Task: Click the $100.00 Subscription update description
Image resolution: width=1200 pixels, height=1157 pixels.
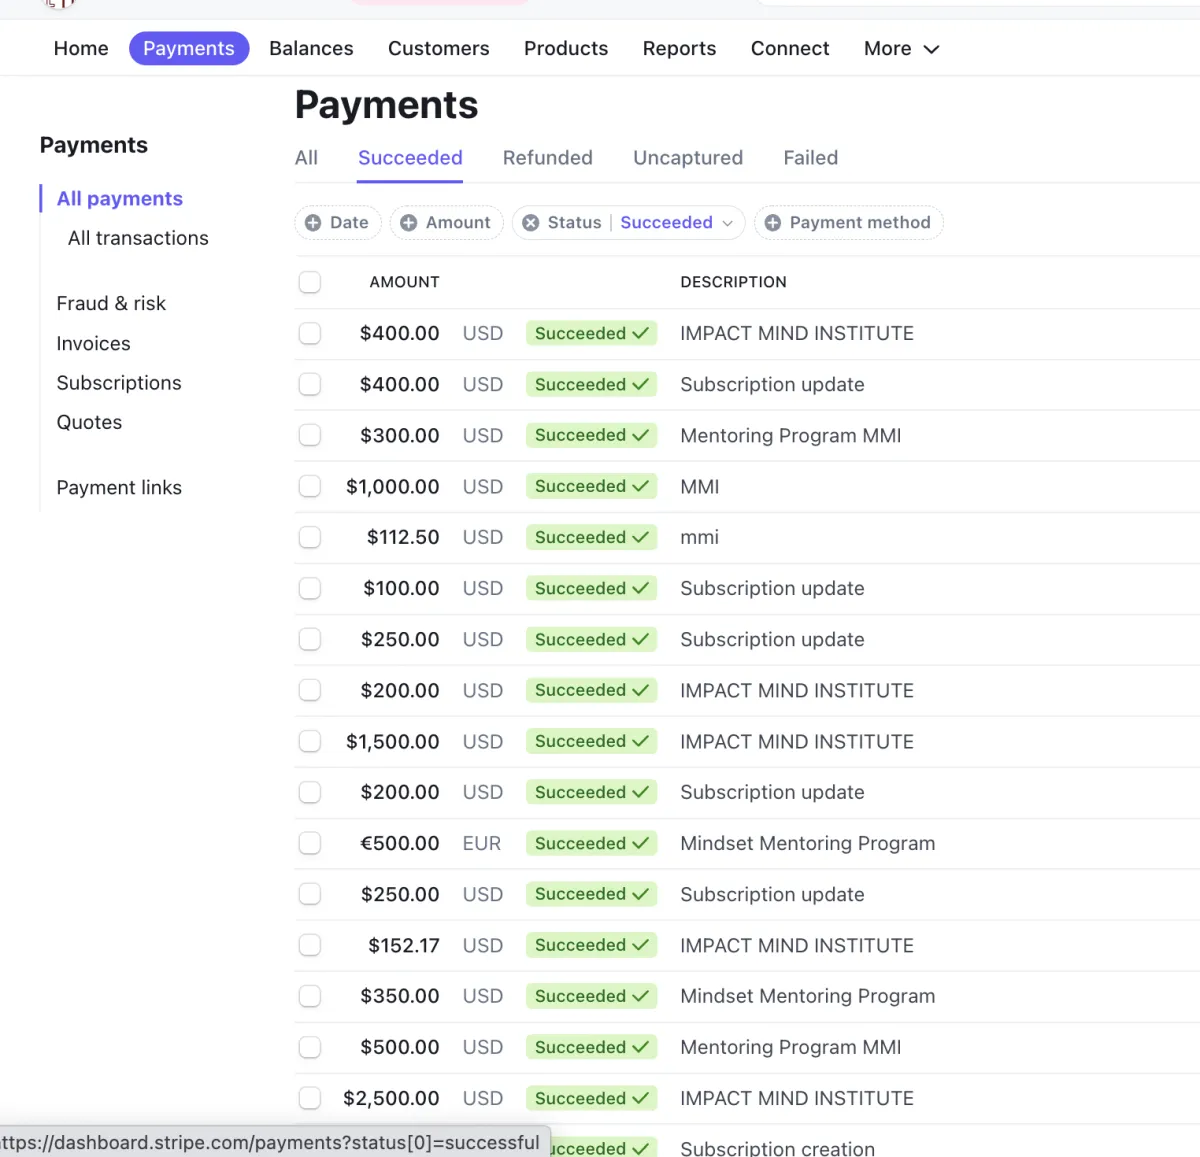Action: tap(772, 588)
